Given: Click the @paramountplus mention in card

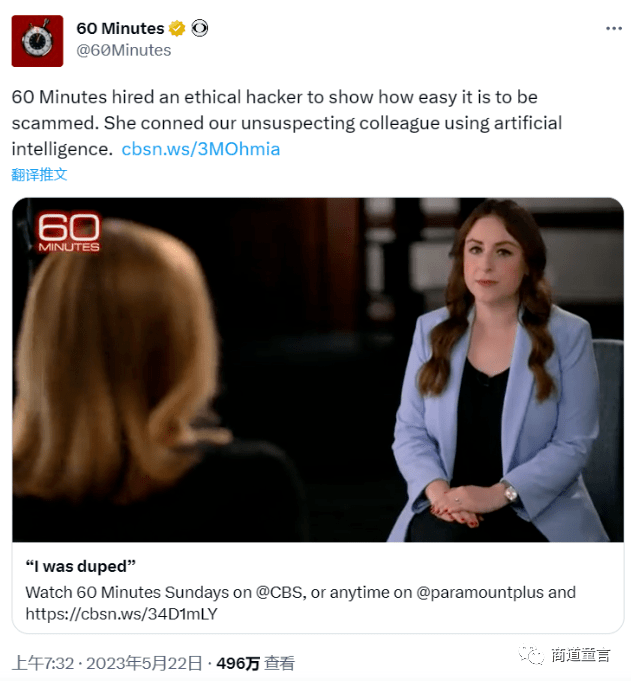Looking at the screenshot, I should 480,592.
